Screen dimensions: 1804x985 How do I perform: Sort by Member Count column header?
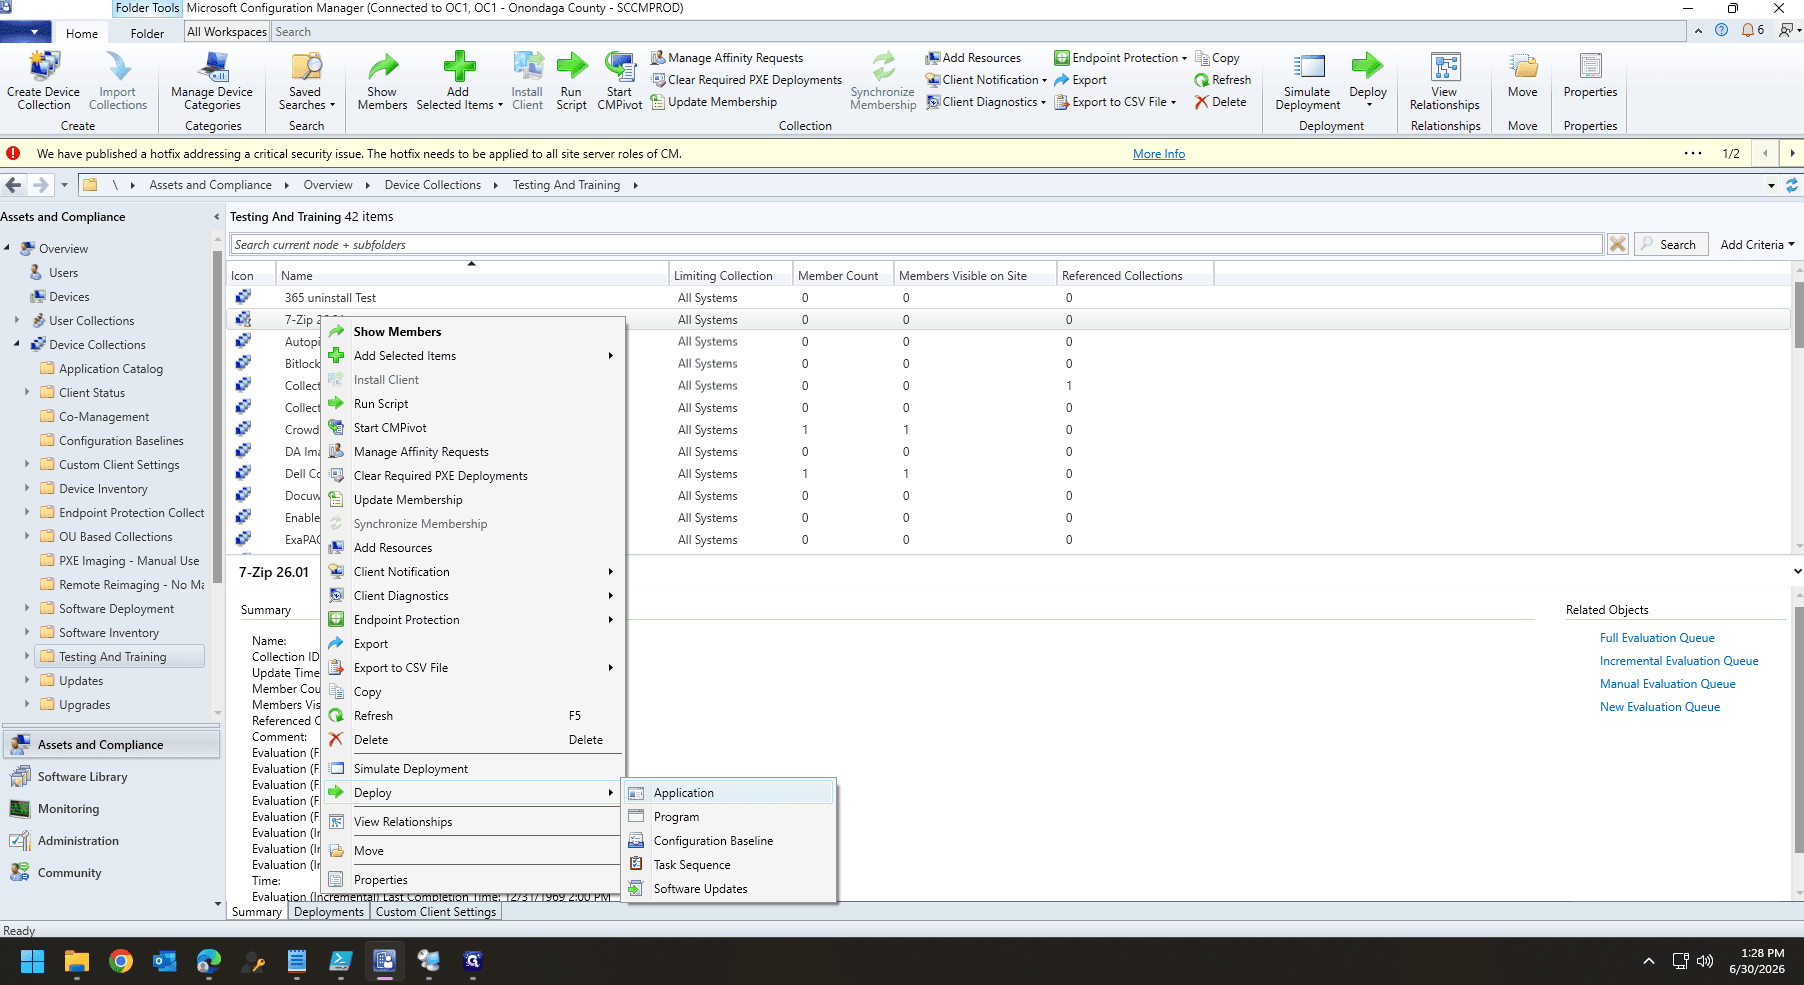842,276
